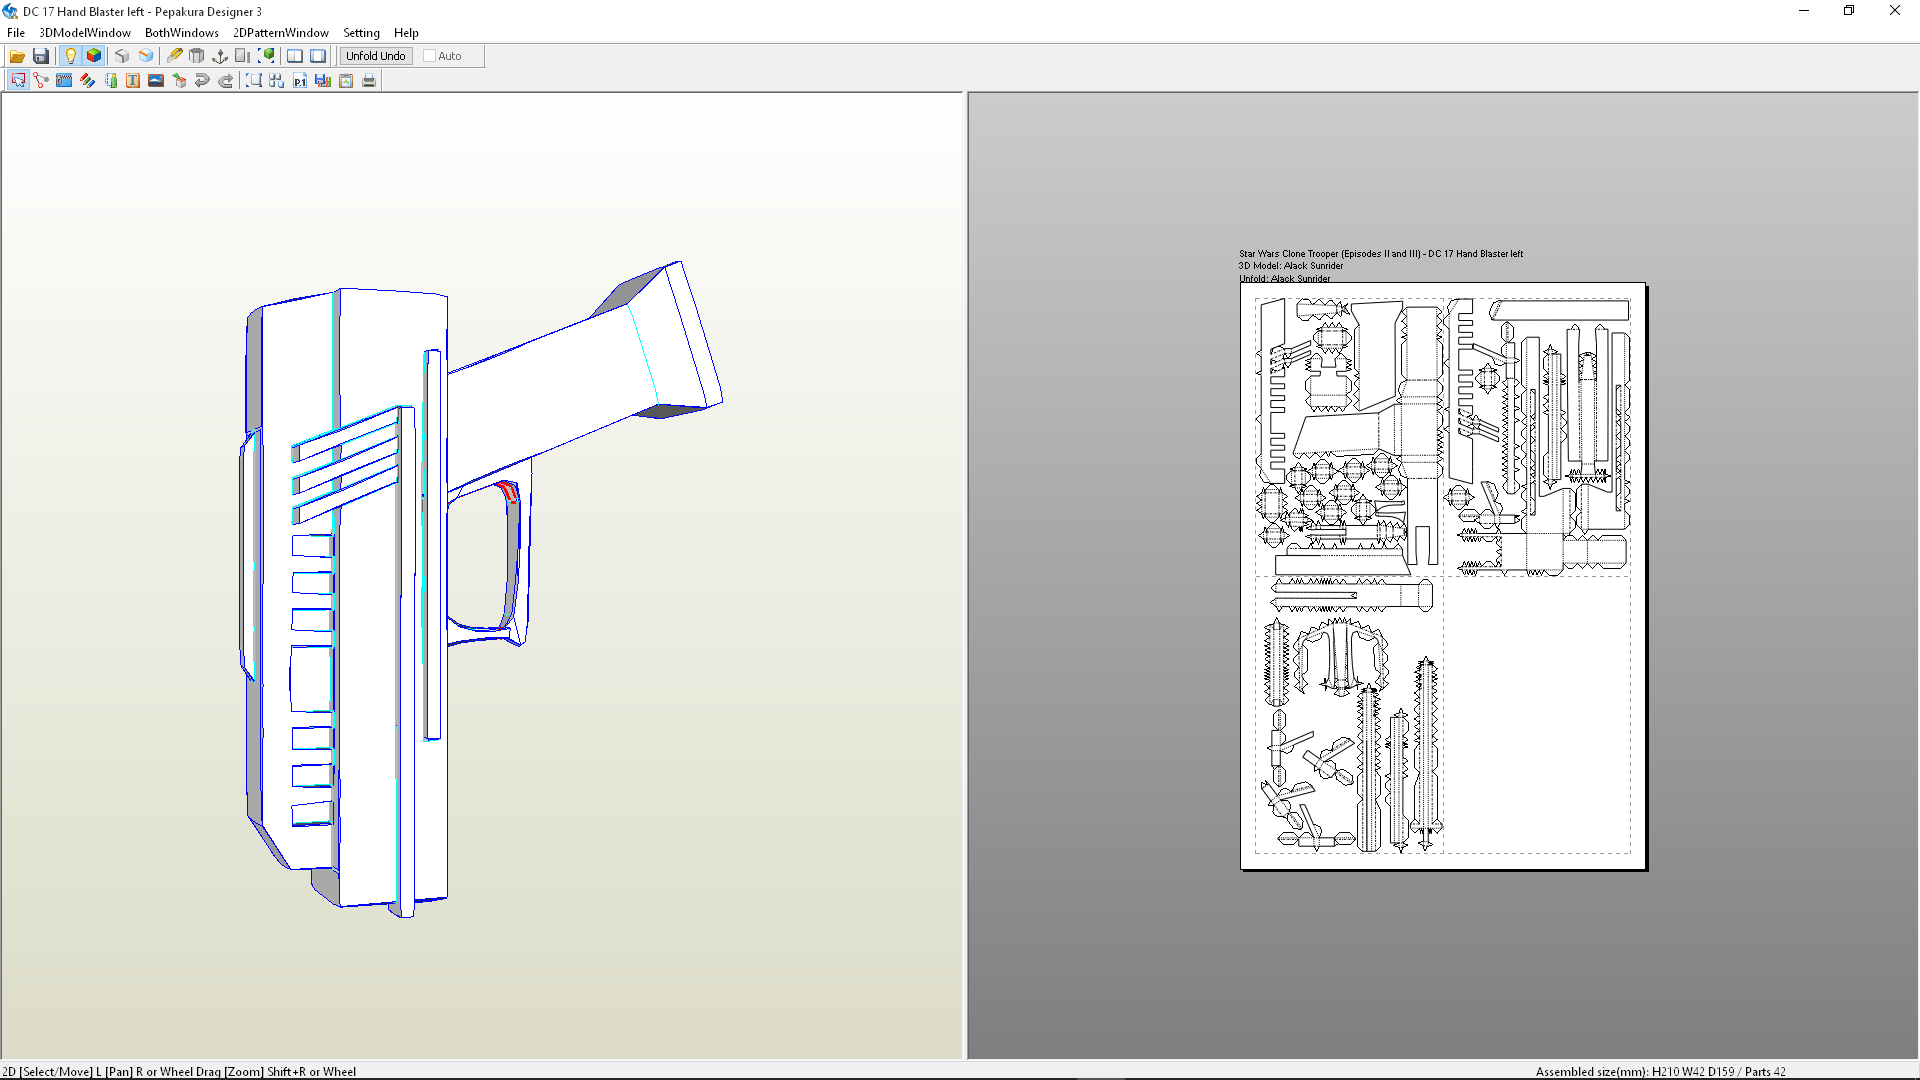The height and width of the screenshot is (1080, 1920).
Task: Click the insert image picture icon
Action: (156, 81)
